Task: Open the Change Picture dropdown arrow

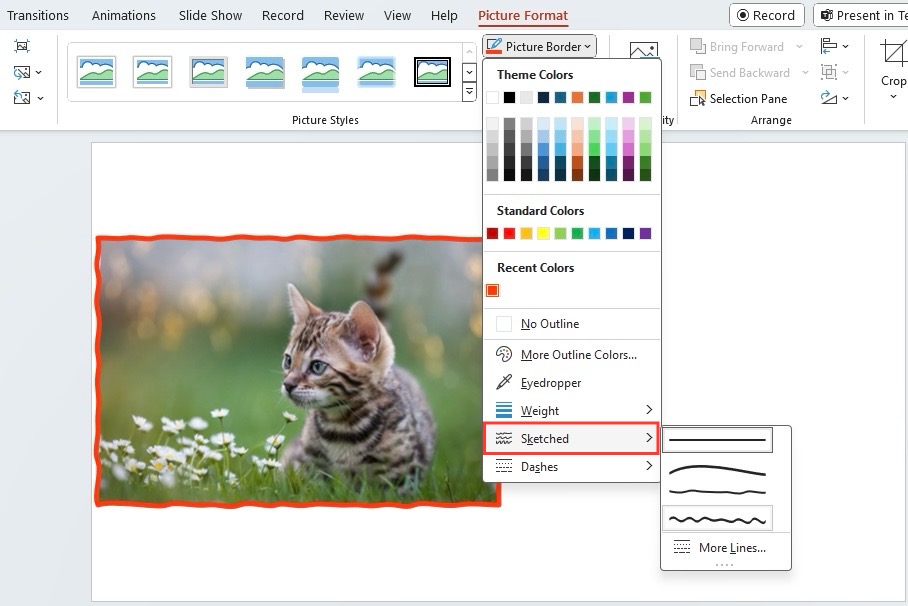Action: pyautogui.click(x=39, y=72)
